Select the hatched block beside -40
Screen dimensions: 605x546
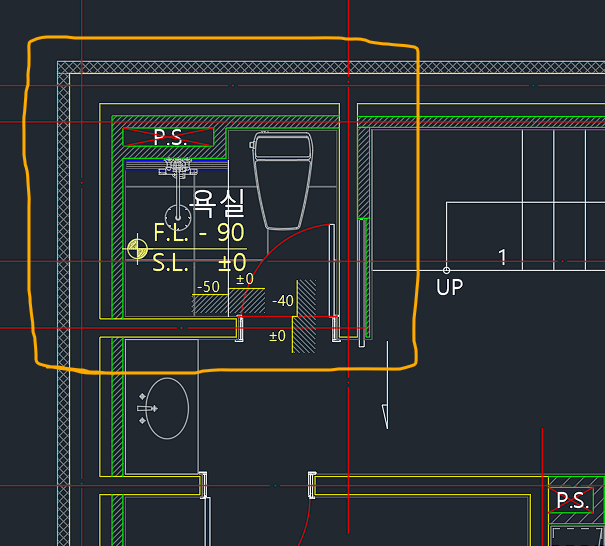coord(306,296)
